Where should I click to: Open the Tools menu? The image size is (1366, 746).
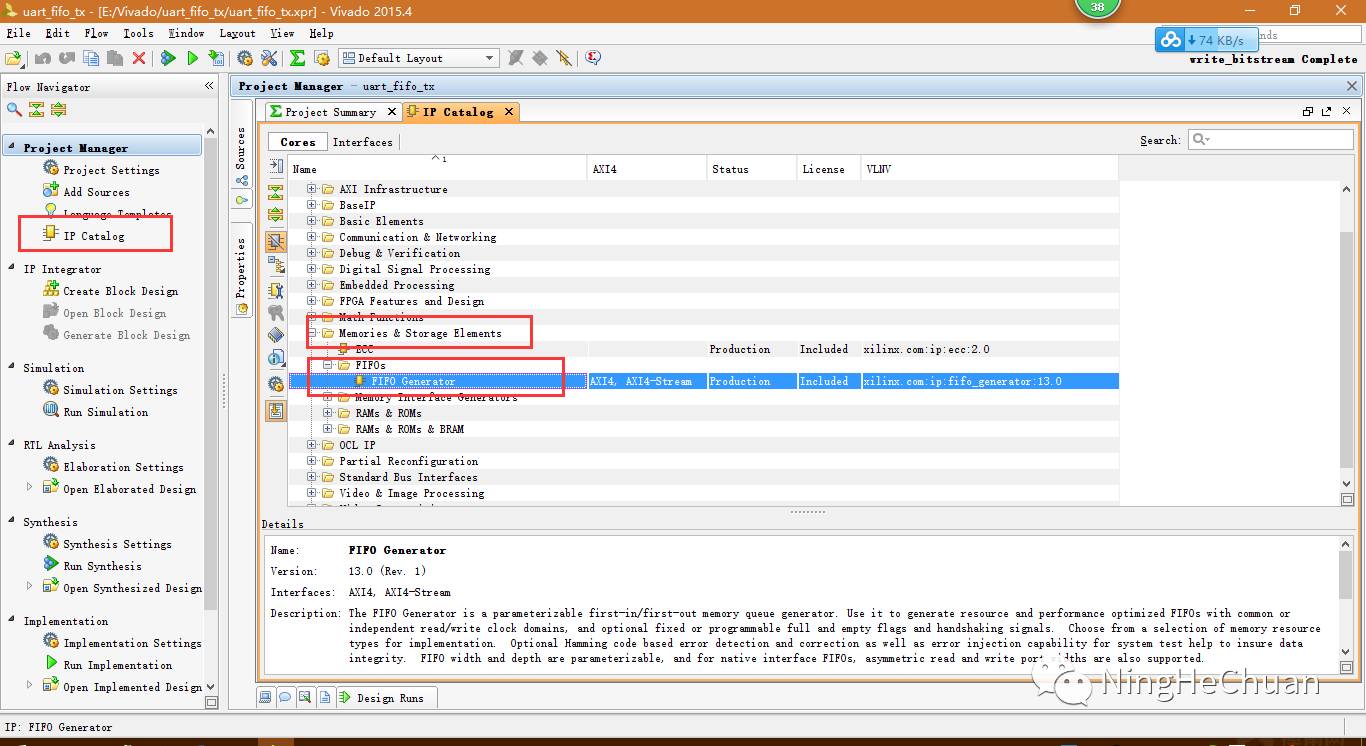pyautogui.click(x=138, y=33)
